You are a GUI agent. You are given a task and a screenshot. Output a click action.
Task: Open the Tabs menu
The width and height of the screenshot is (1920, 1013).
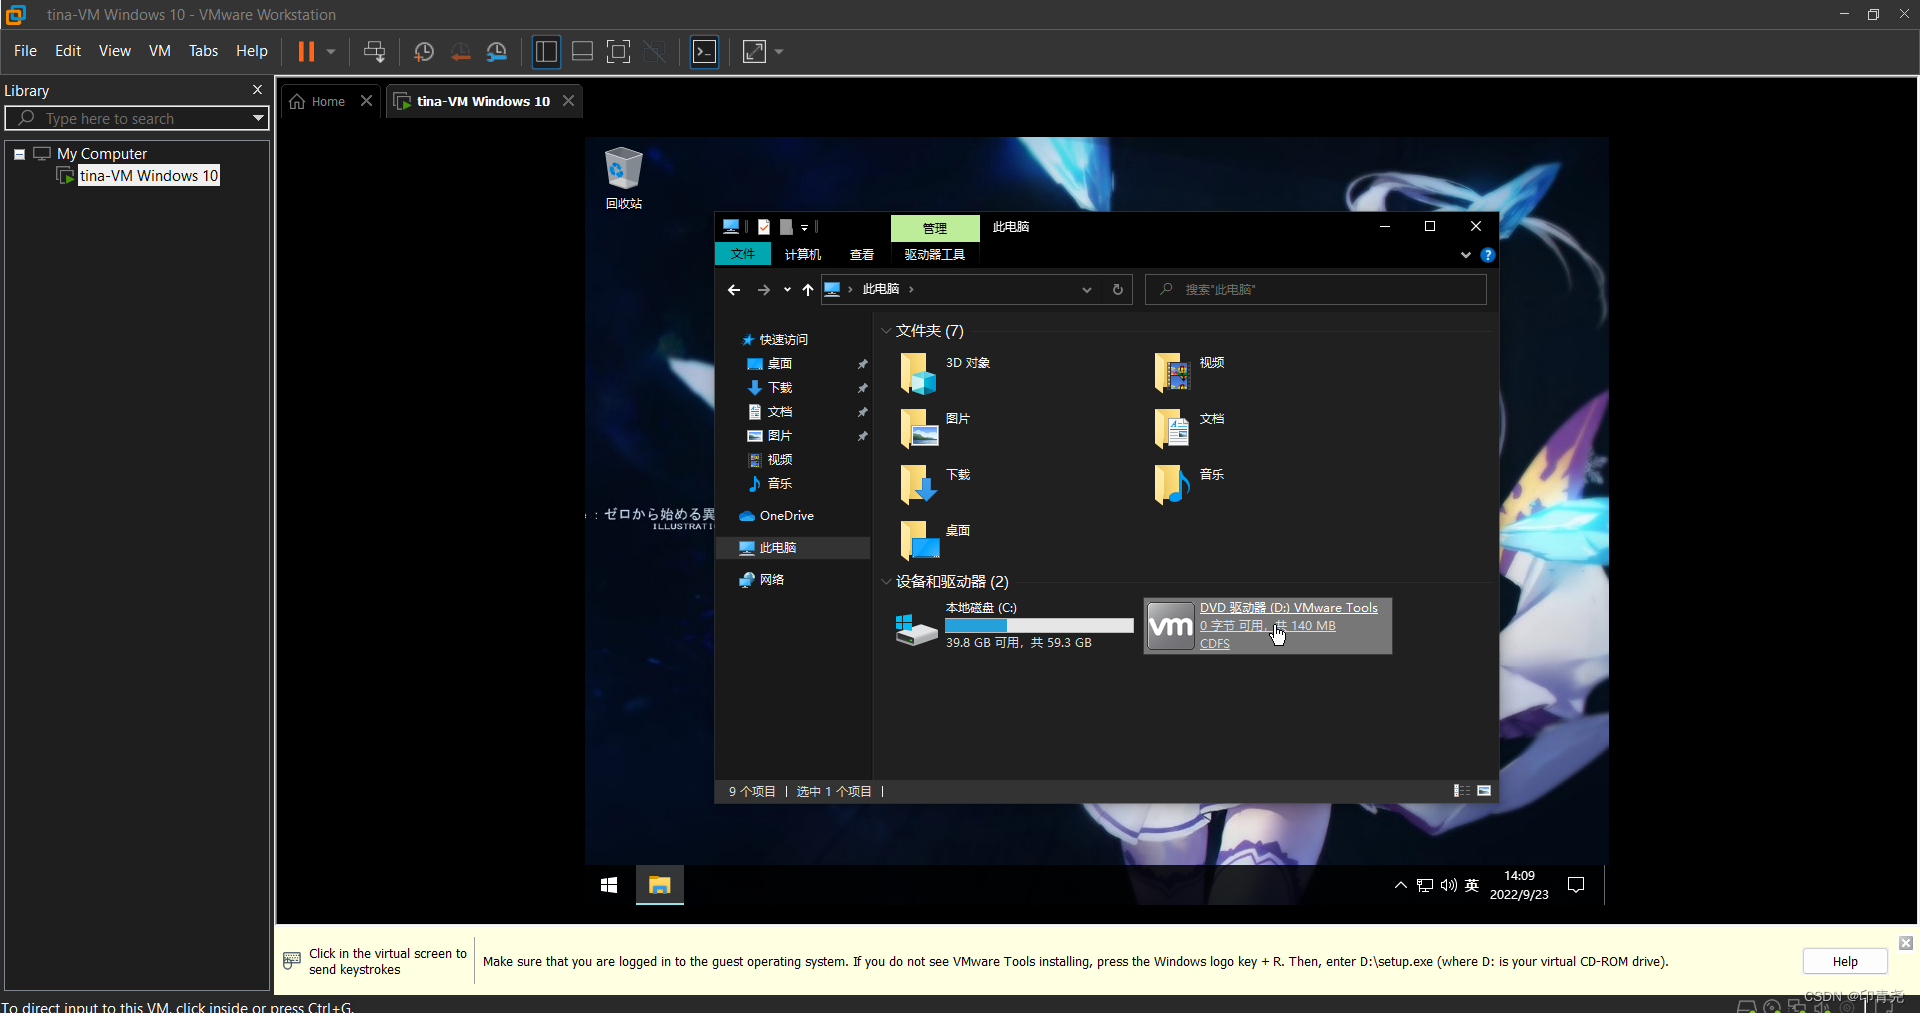tap(203, 51)
